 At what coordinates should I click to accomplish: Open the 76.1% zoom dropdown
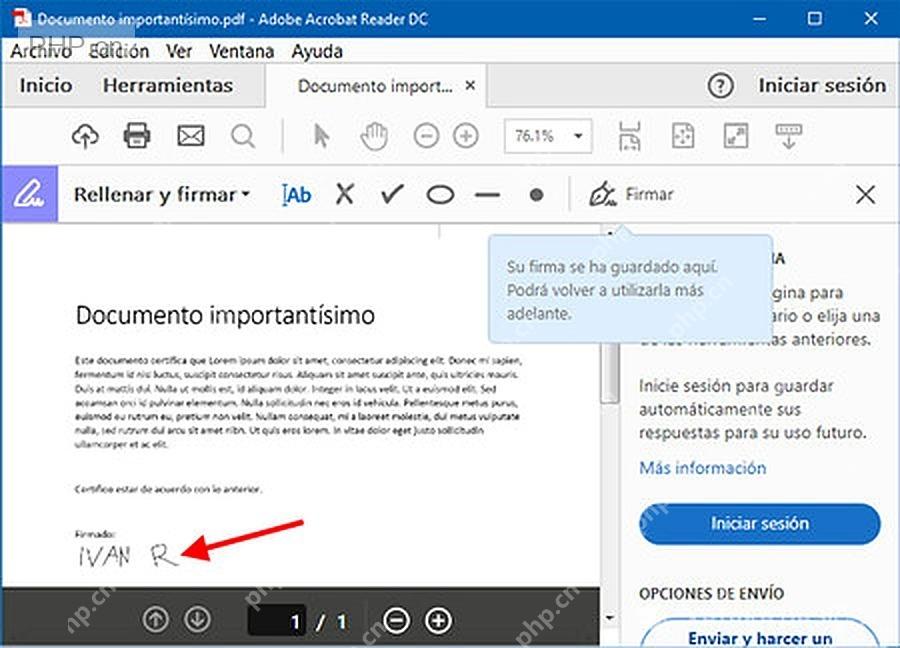(x=548, y=136)
